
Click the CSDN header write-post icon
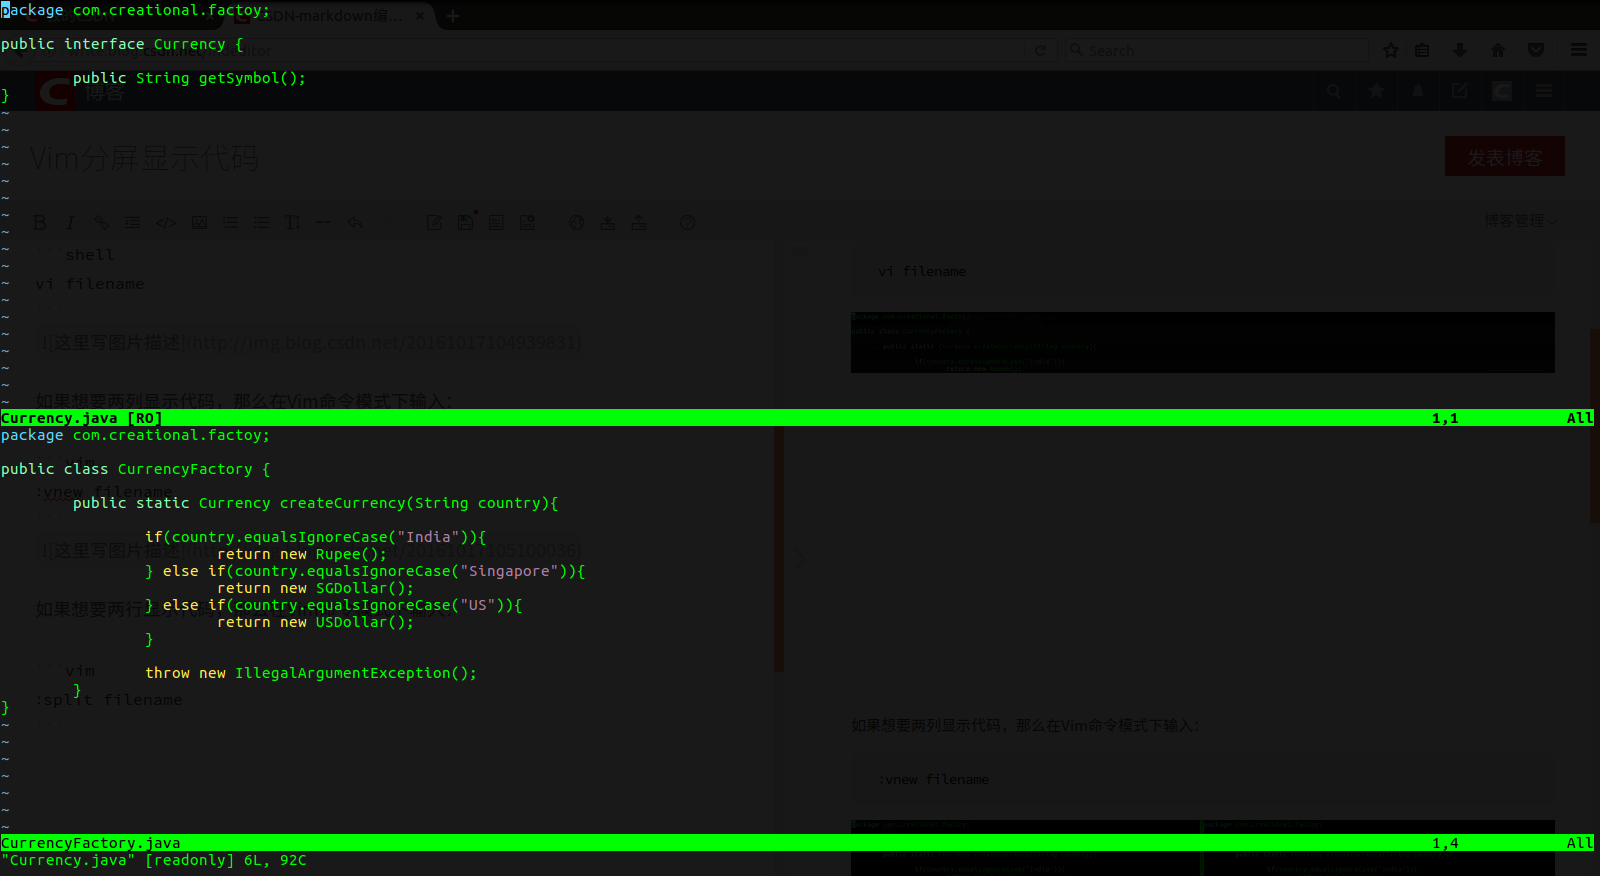tap(1459, 91)
